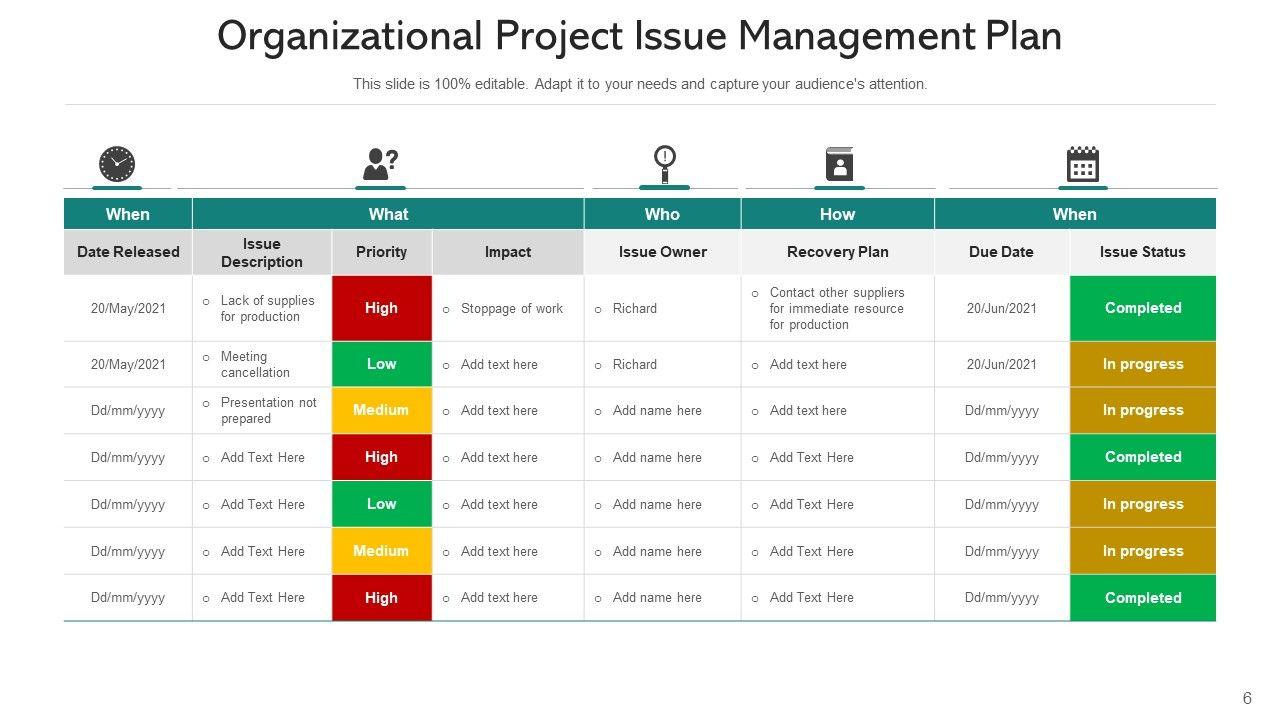
Task: Click the Issue Status column header
Action: [x=1143, y=252]
